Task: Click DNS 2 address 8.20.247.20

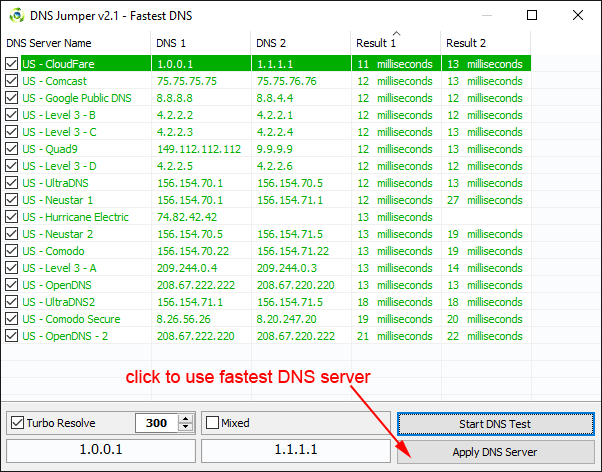Action: point(286,319)
